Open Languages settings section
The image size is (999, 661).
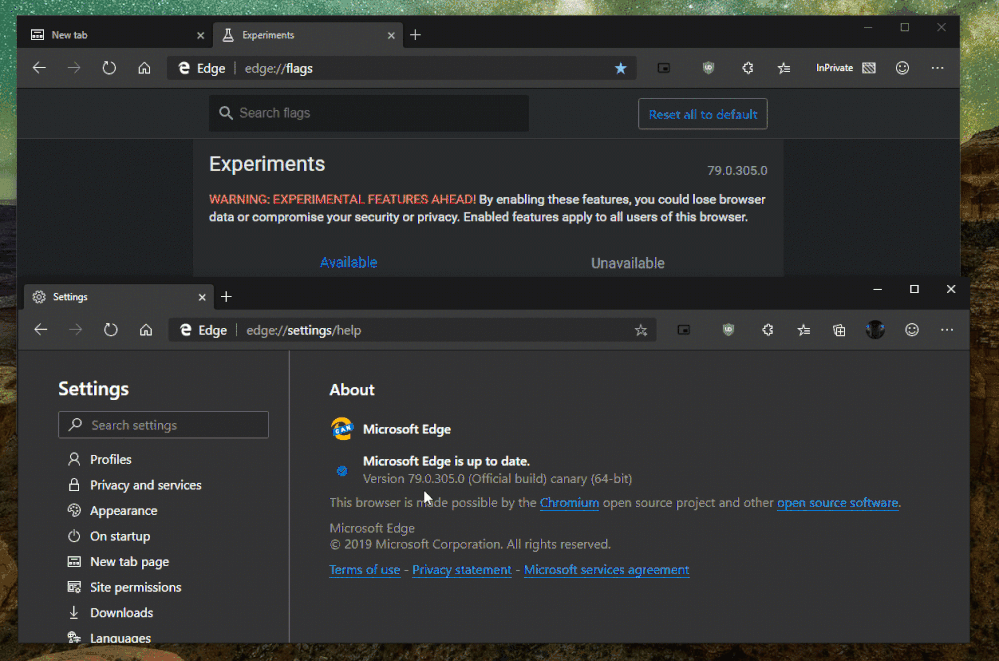pyautogui.click(x=109, y=637)
